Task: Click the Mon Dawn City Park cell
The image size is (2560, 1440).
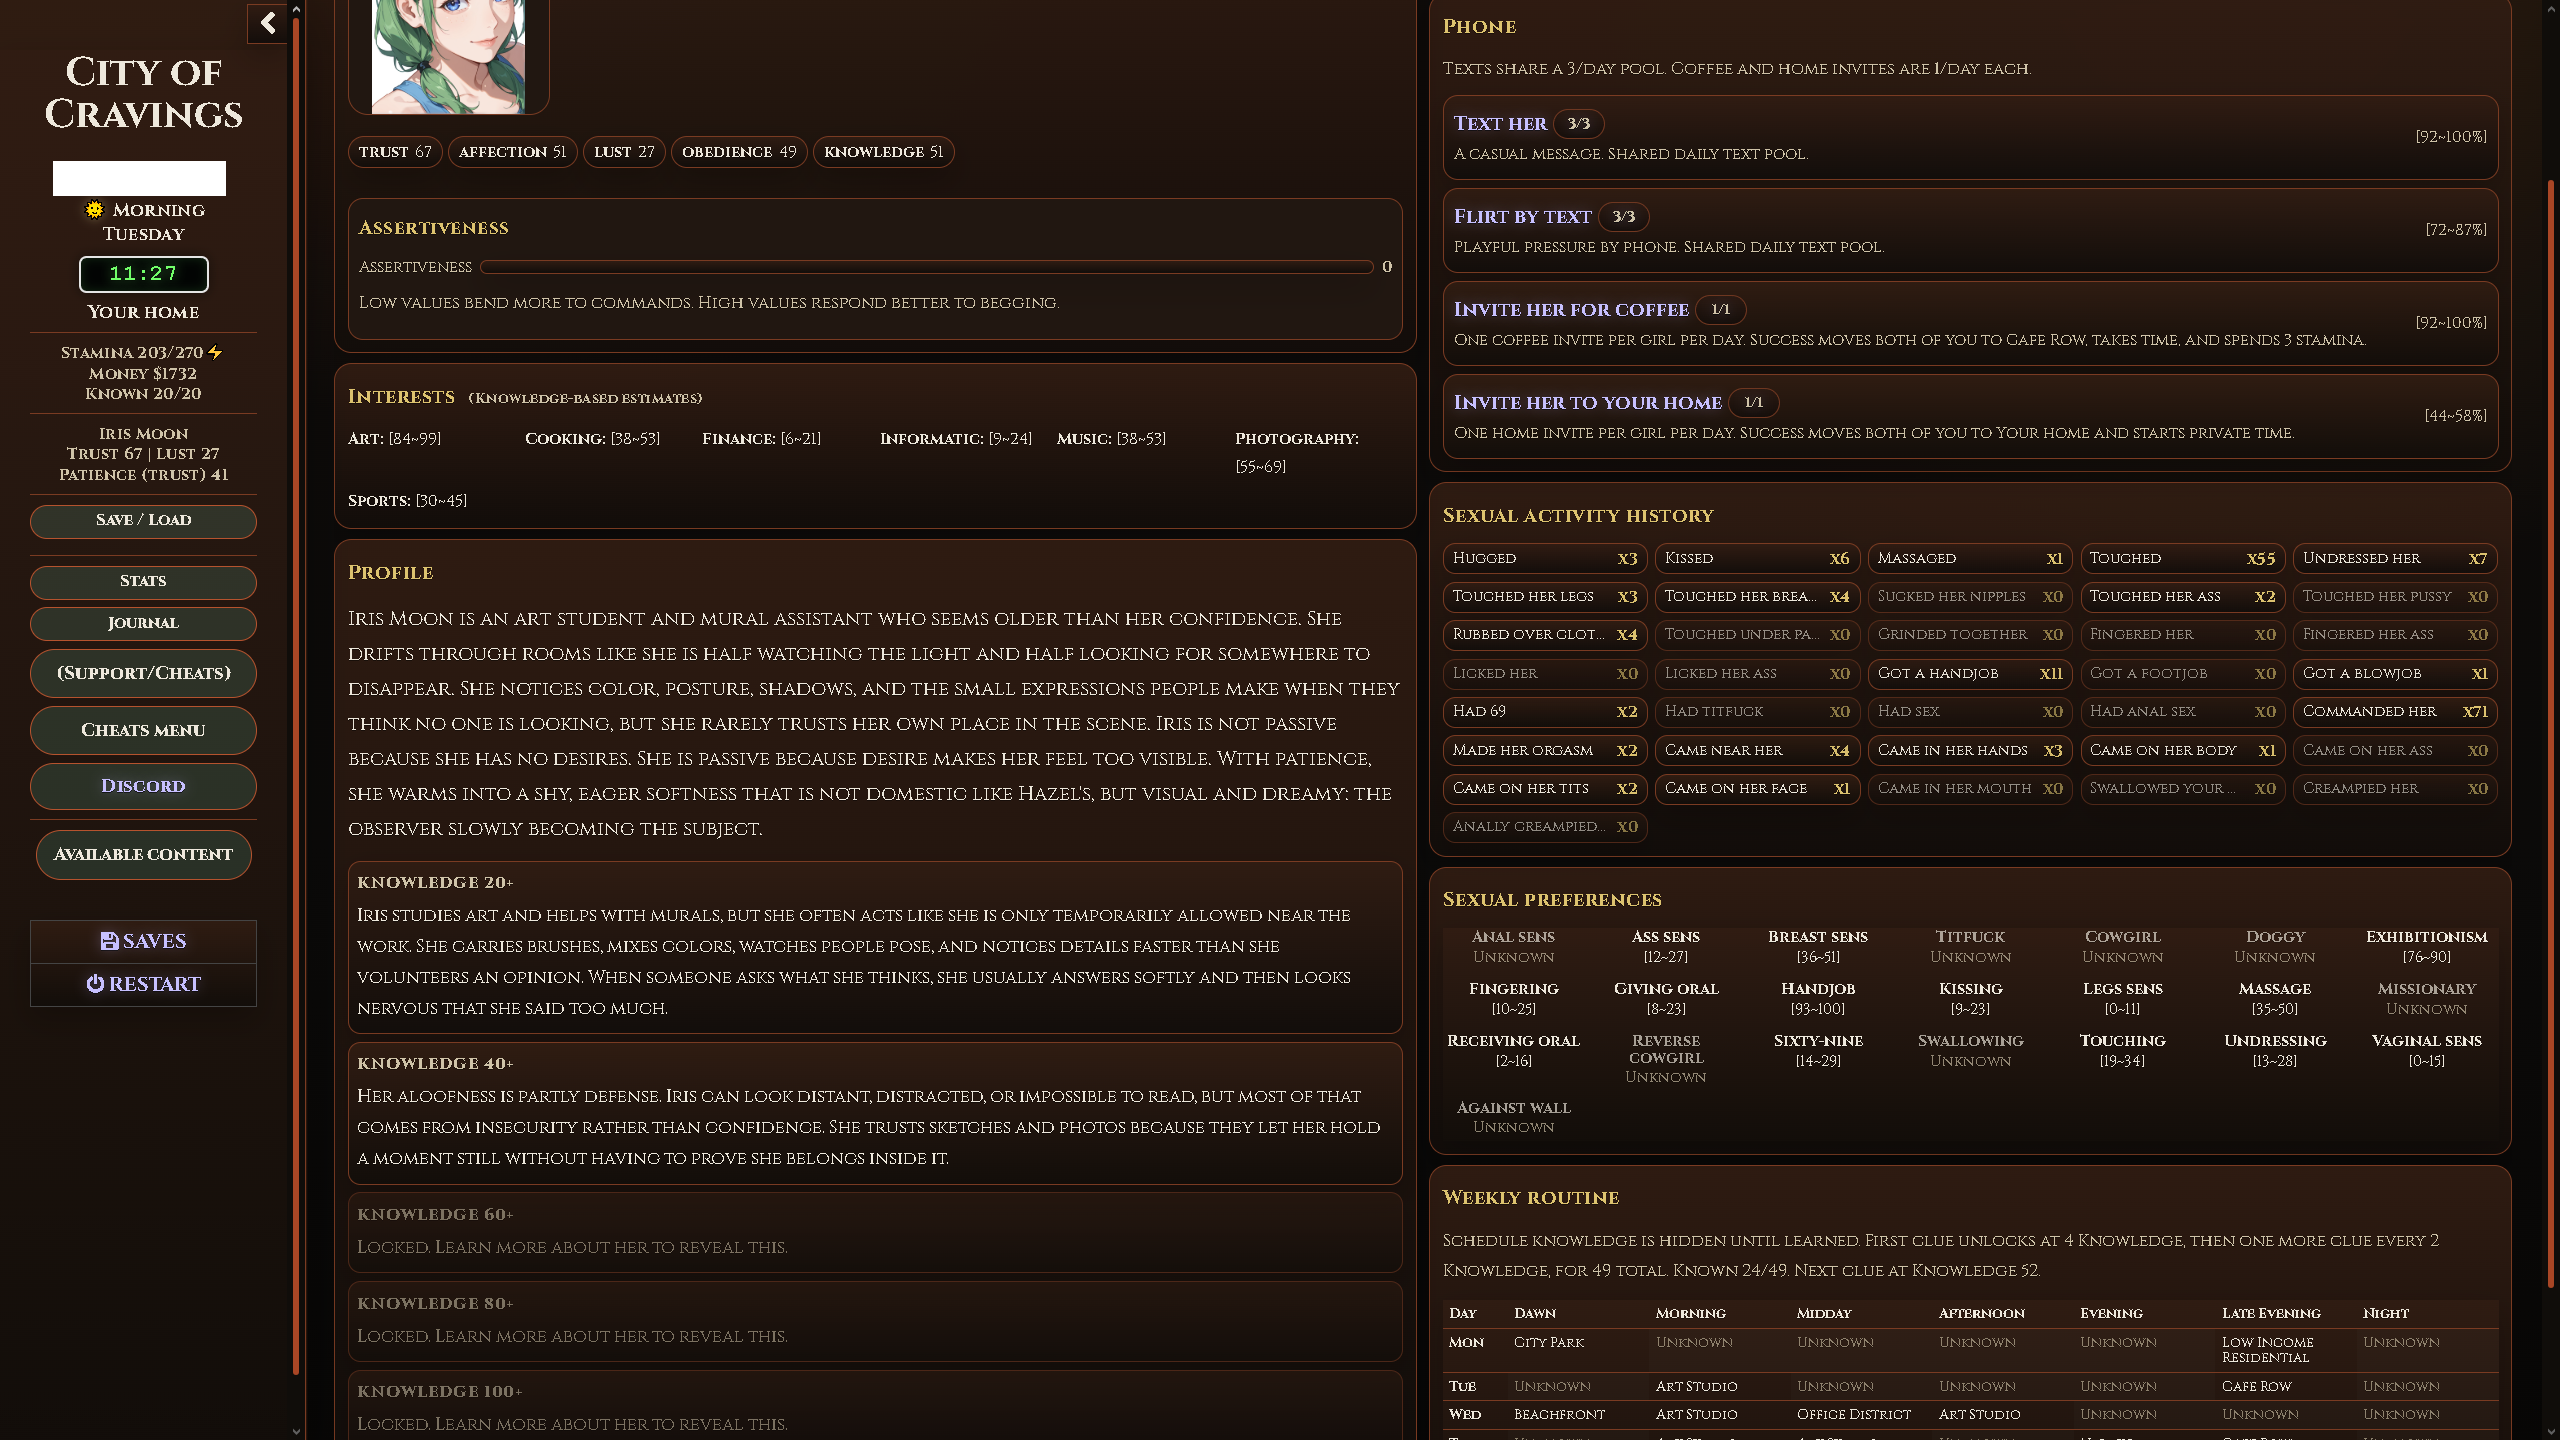Action: pos(1549,1342)
